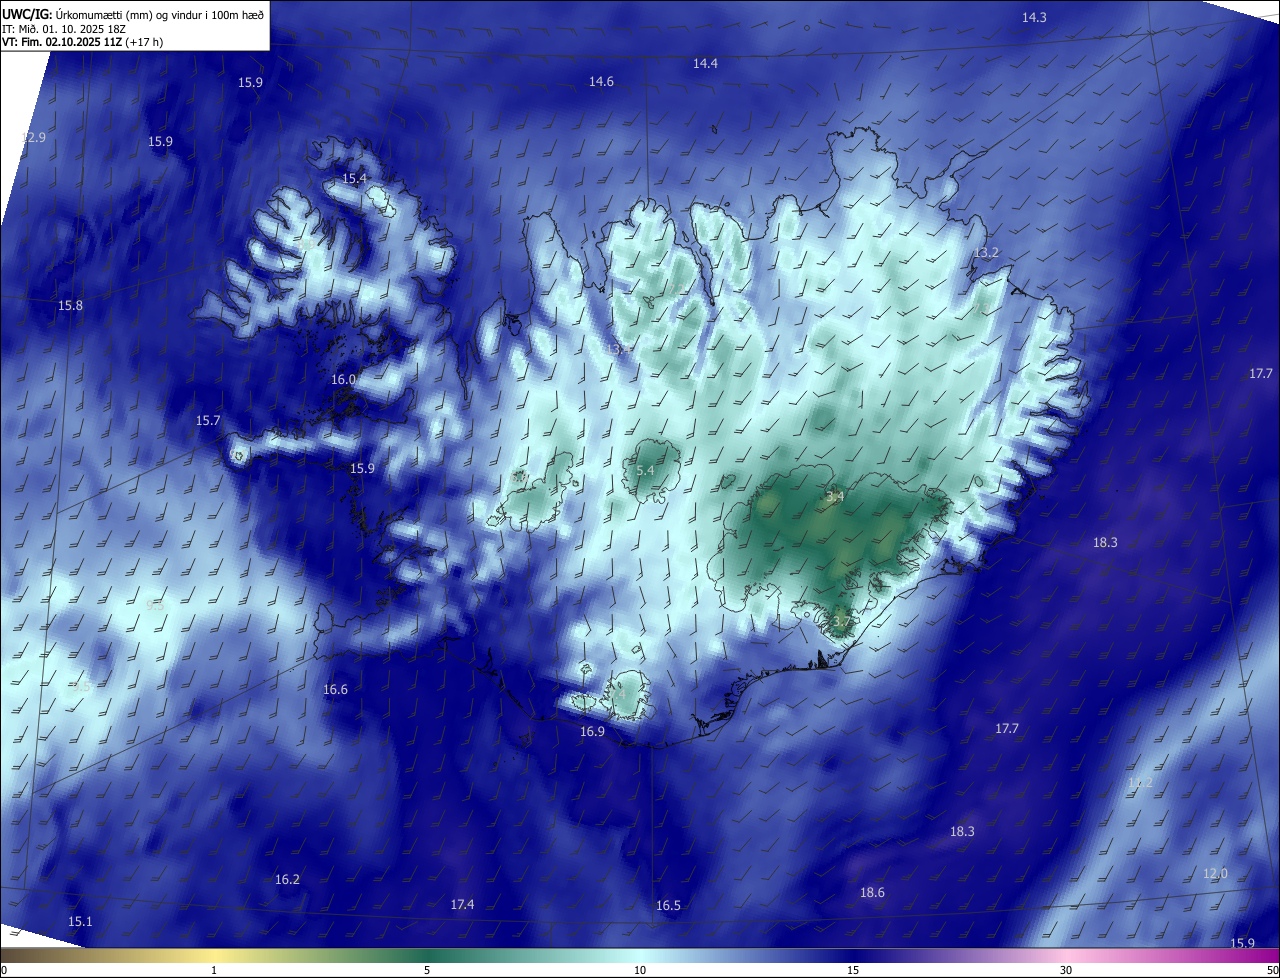This screenshot has width=1280, height=978.
Task: Click the 50 tick on the color scale
Action: [1272, 970]
